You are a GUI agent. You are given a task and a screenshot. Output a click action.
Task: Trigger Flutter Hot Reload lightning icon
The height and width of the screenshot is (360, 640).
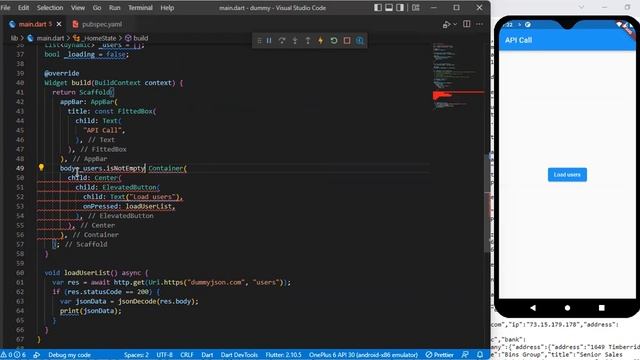coord(321,40)
